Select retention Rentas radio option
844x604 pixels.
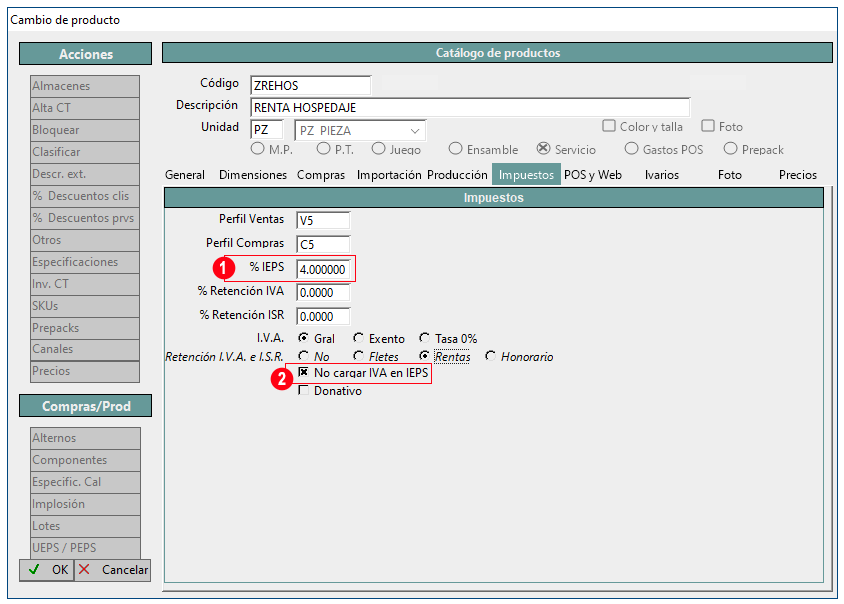pyautogui.click(x=425, y=356)
